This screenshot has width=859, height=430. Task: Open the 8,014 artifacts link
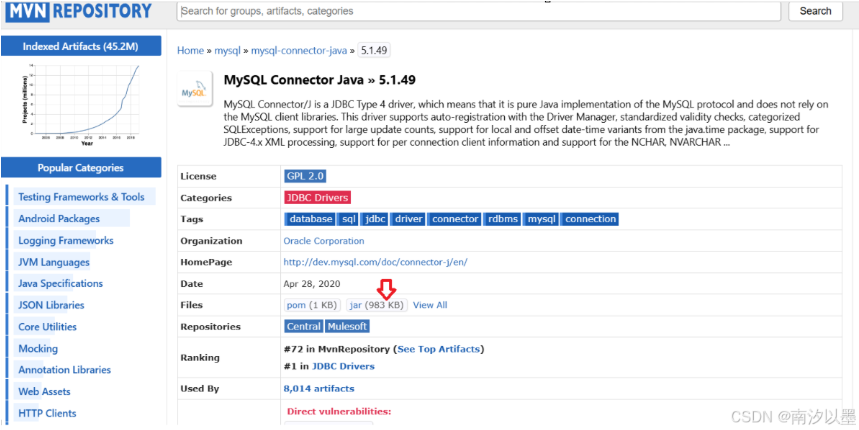(318, 388)
